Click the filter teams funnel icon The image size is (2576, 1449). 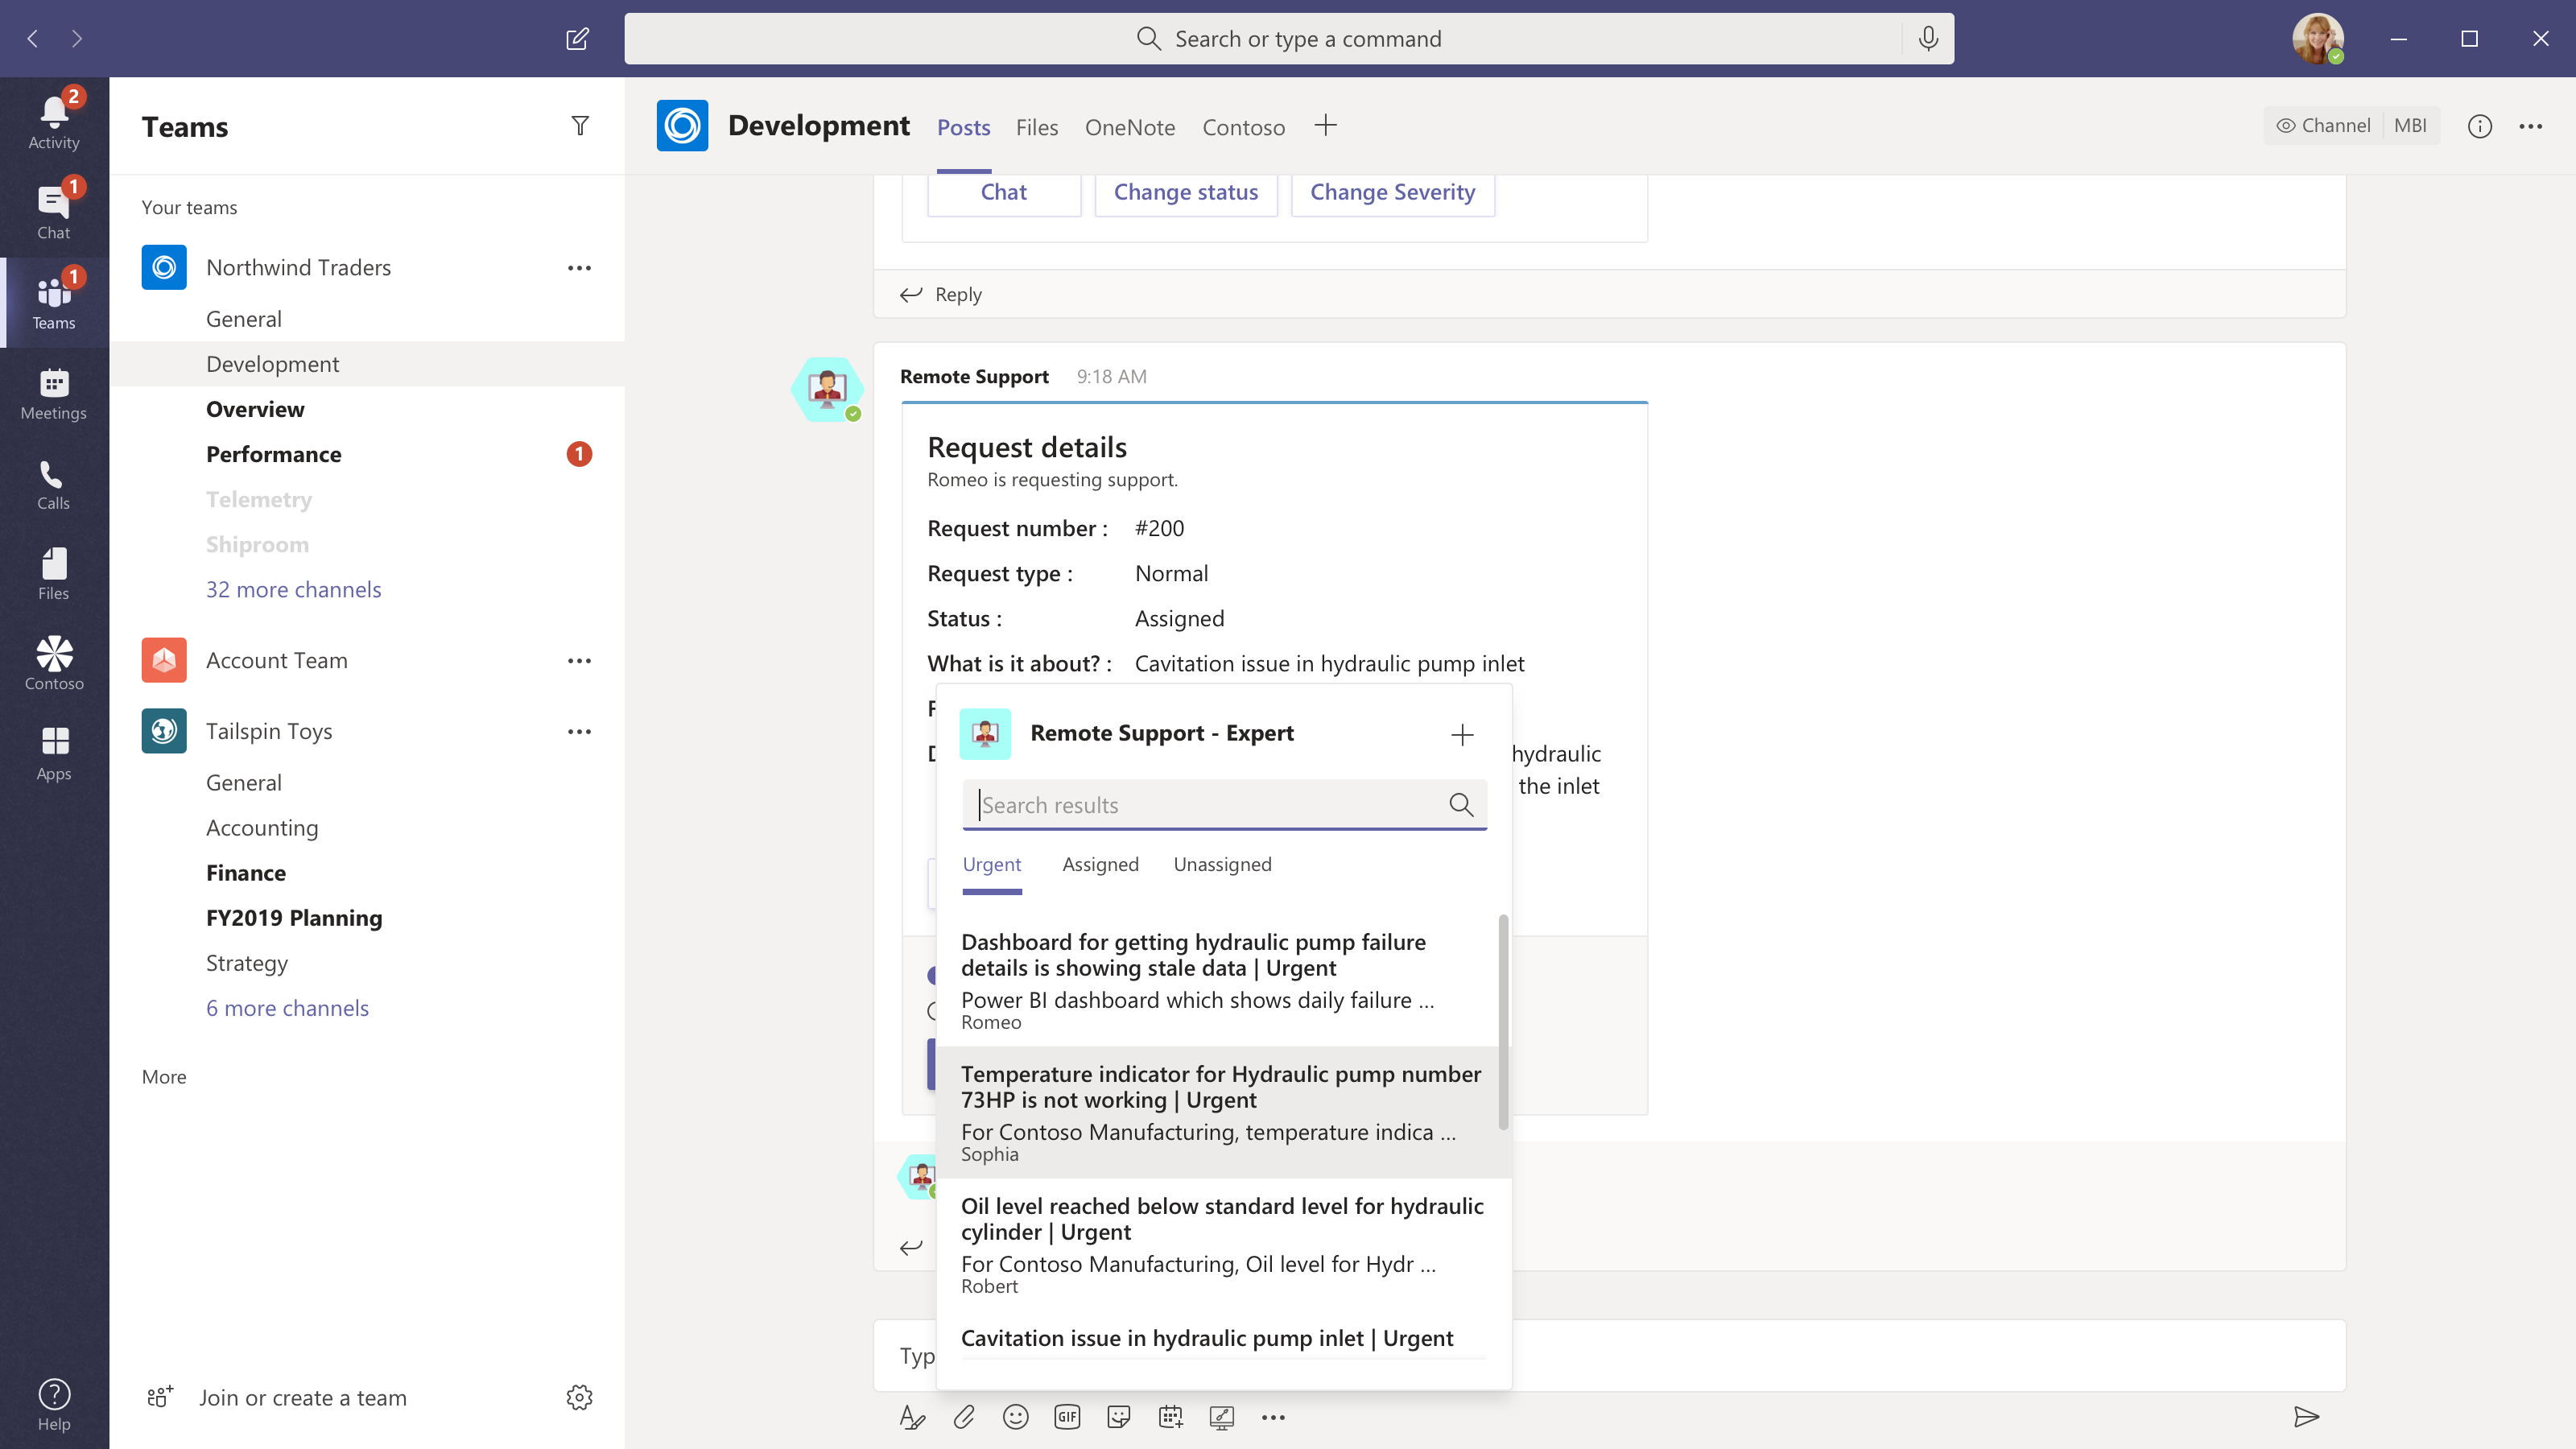click(580, 126)
